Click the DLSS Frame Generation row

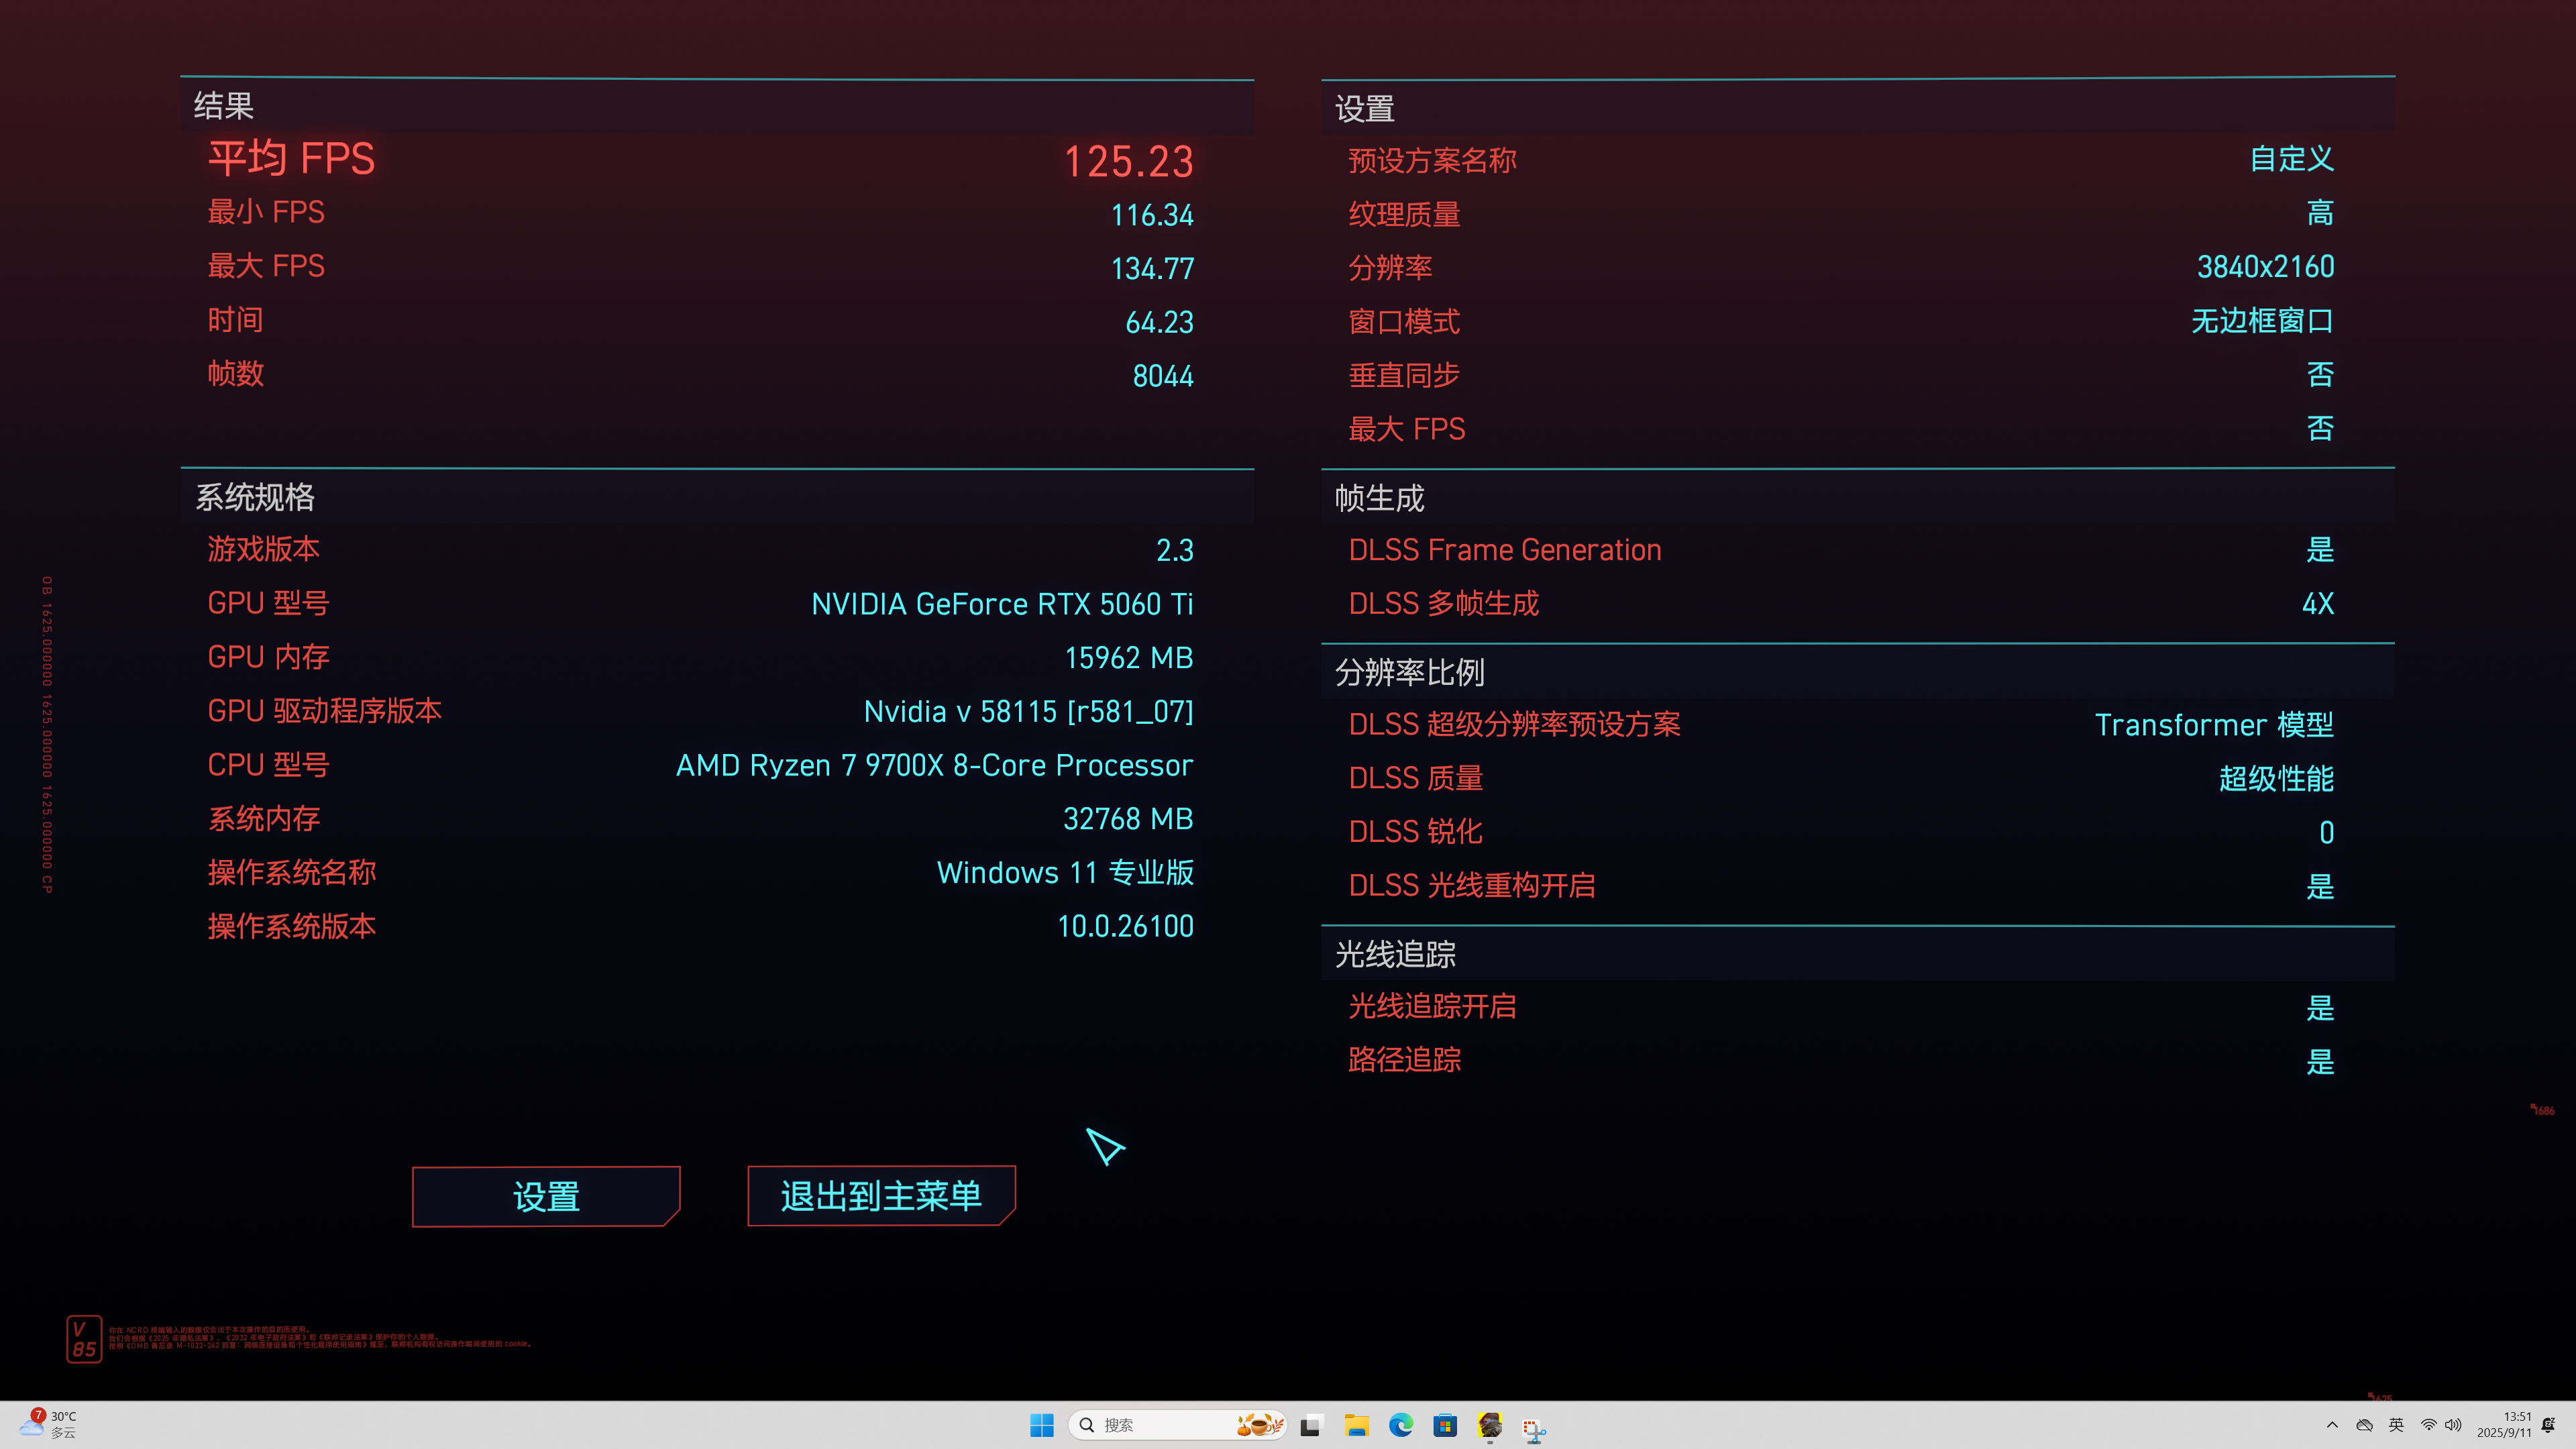coord(1840,550)
